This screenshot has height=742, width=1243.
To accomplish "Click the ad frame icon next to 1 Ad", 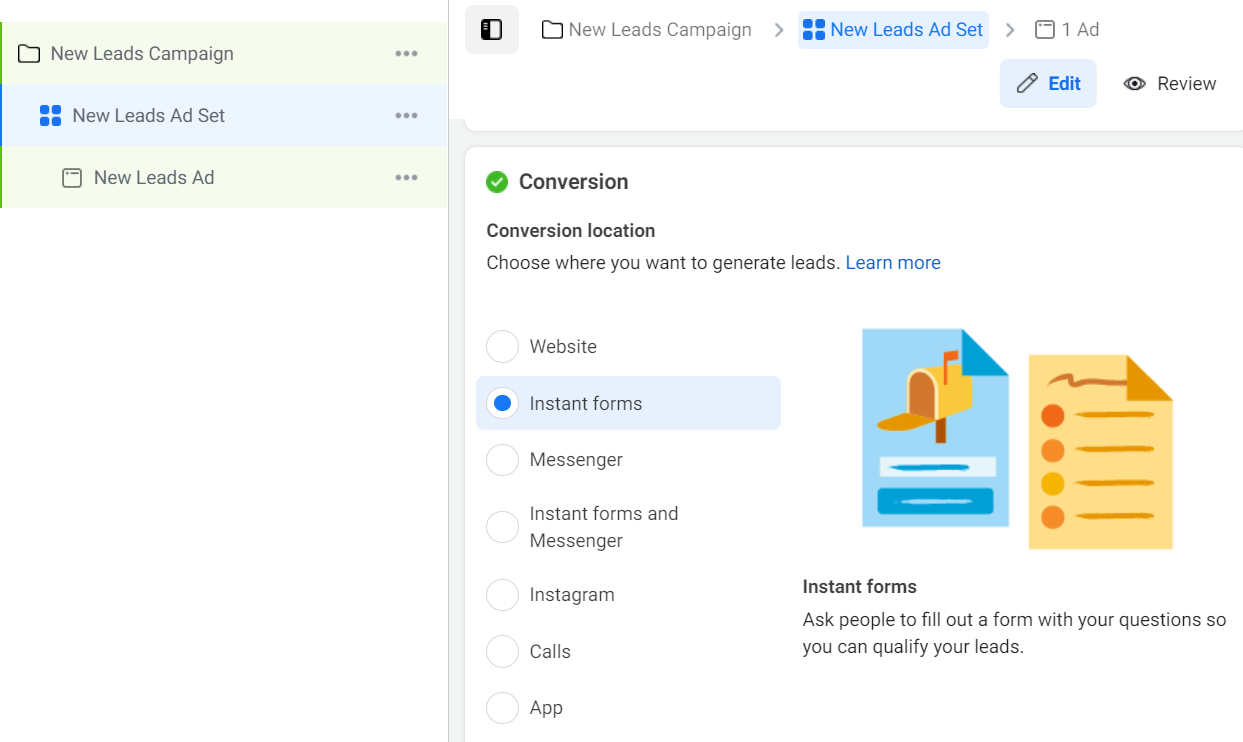I will [1044, 29].
